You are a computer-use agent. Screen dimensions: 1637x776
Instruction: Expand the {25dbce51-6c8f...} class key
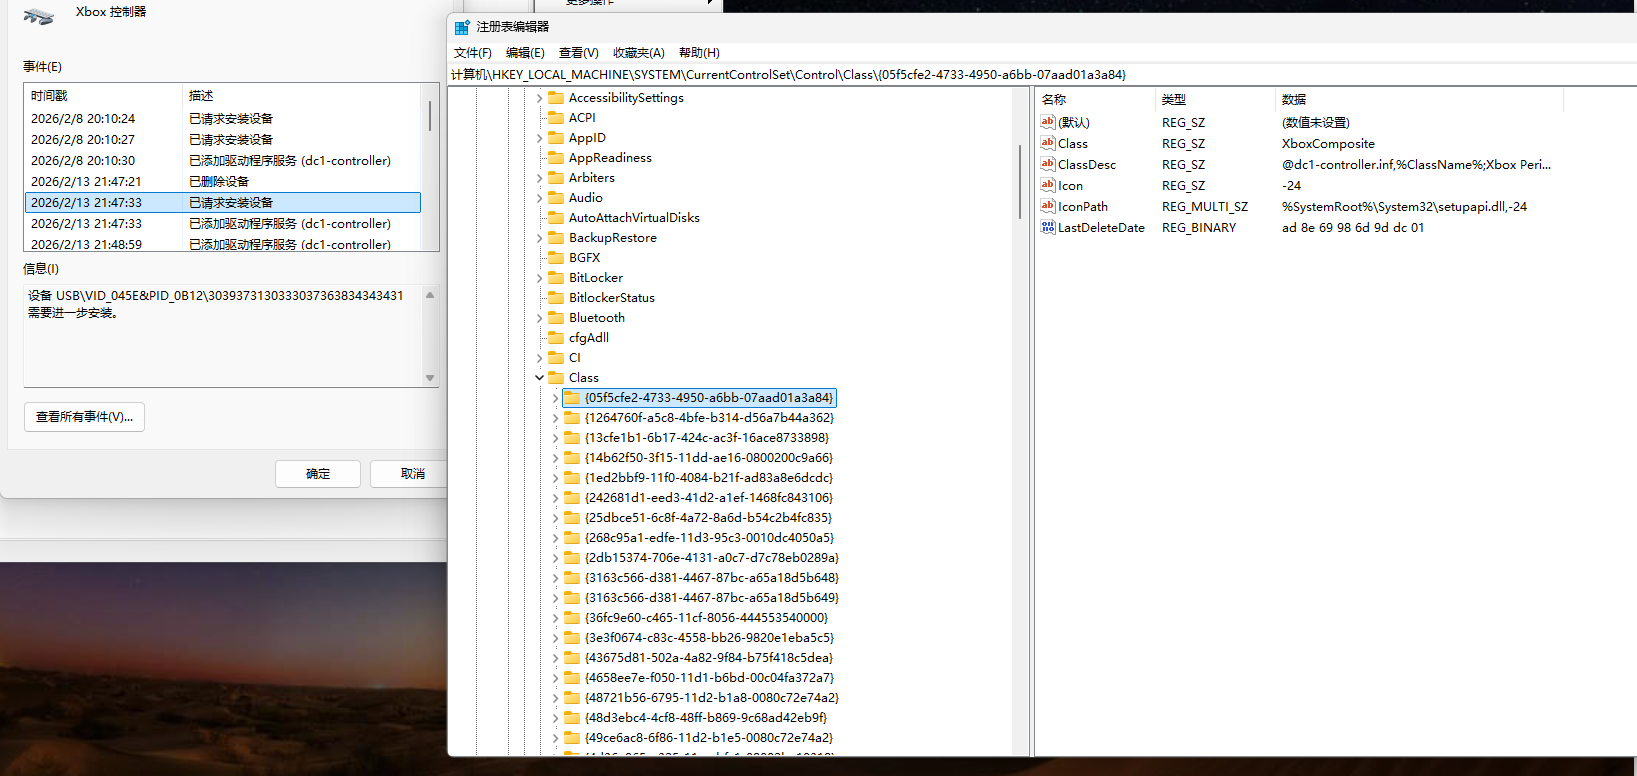click(556, 518)
